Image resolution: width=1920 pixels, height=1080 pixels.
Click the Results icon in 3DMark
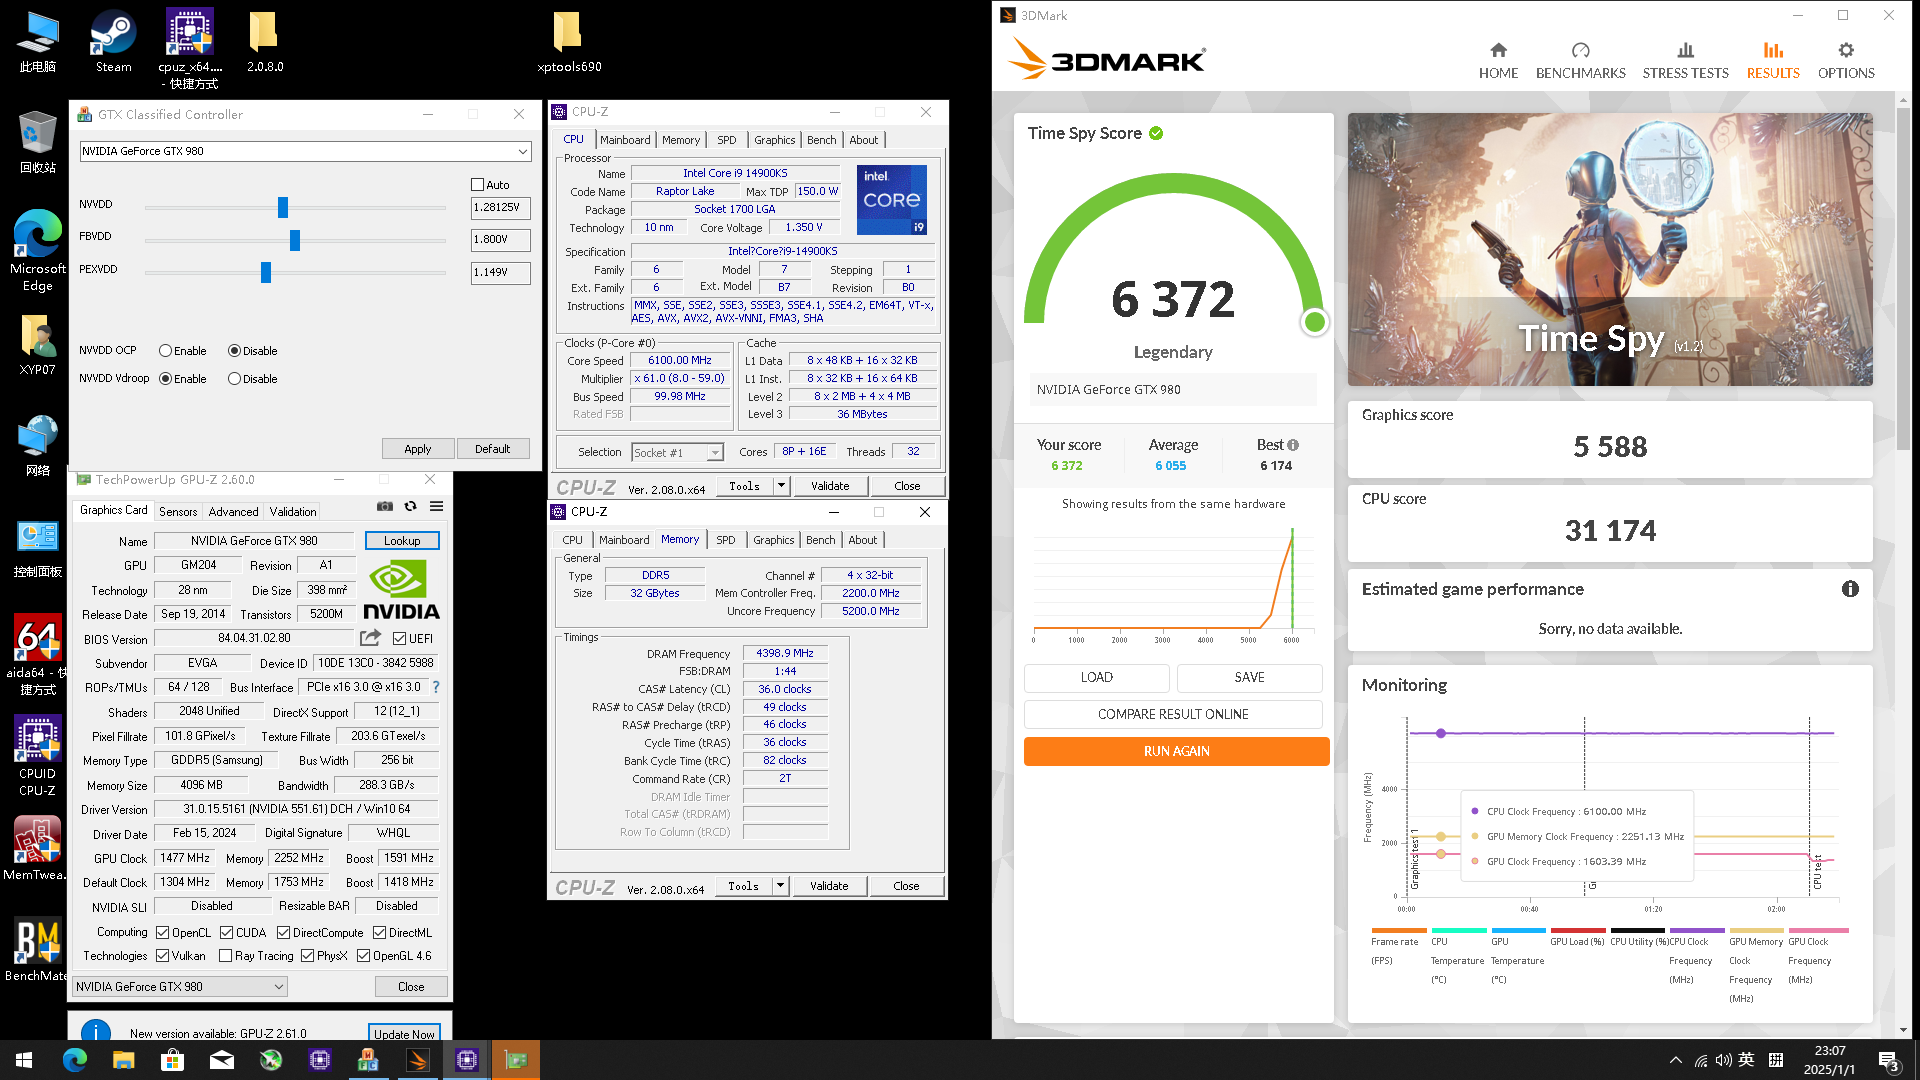point(1773,51)
